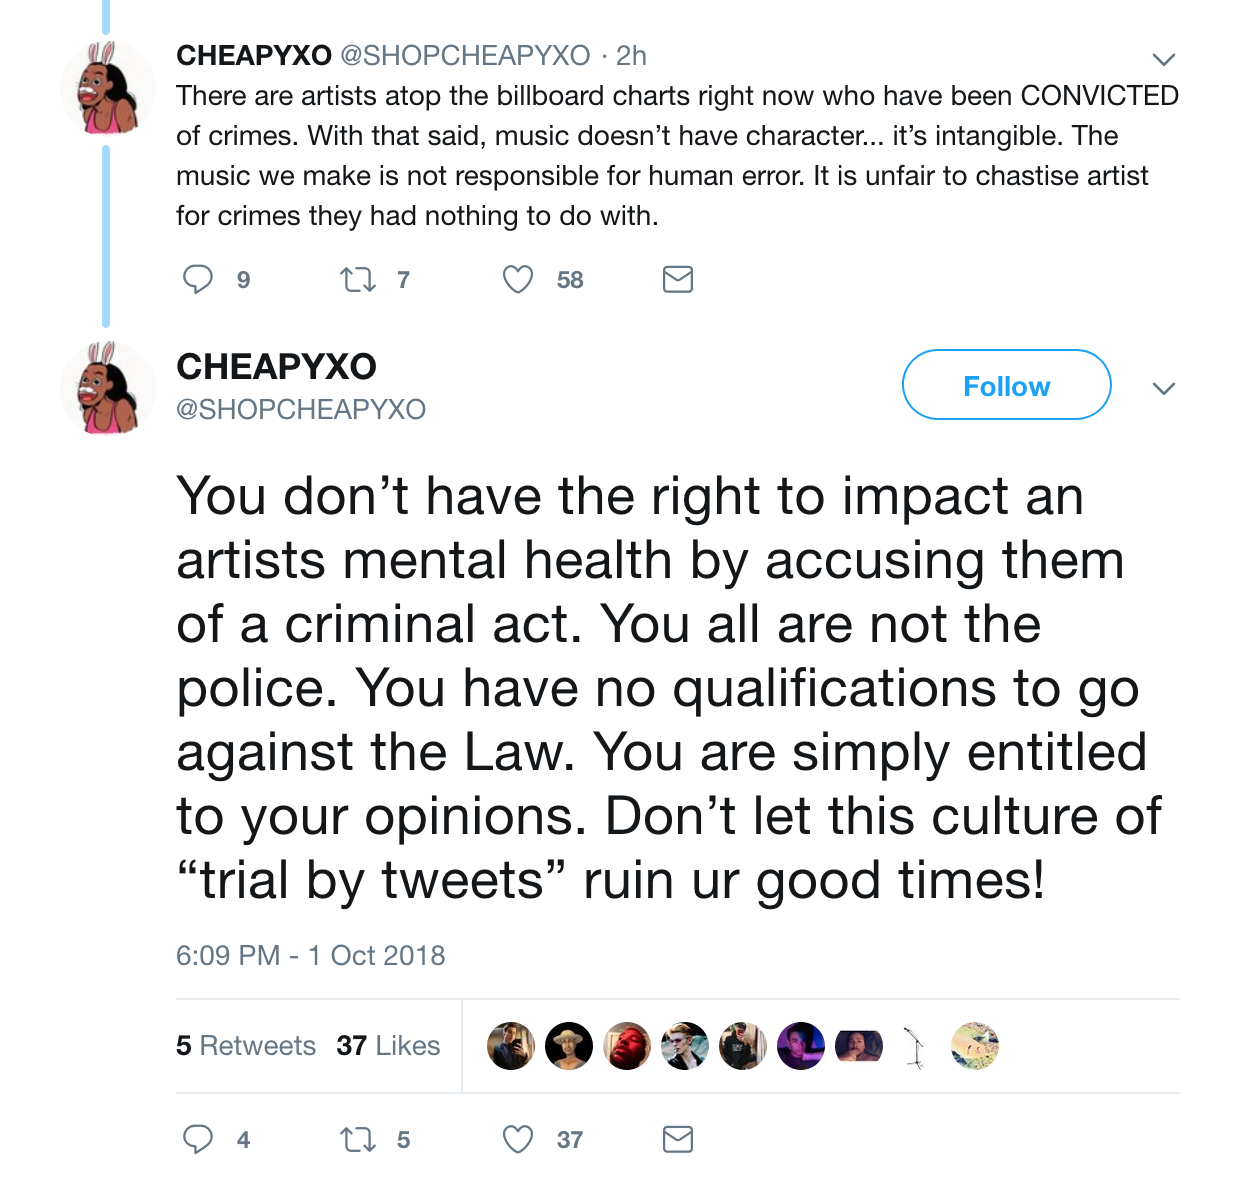The image size is (1238, 1198).
Task: Reply to the first tweet in thread
Action: coord(198,279)
